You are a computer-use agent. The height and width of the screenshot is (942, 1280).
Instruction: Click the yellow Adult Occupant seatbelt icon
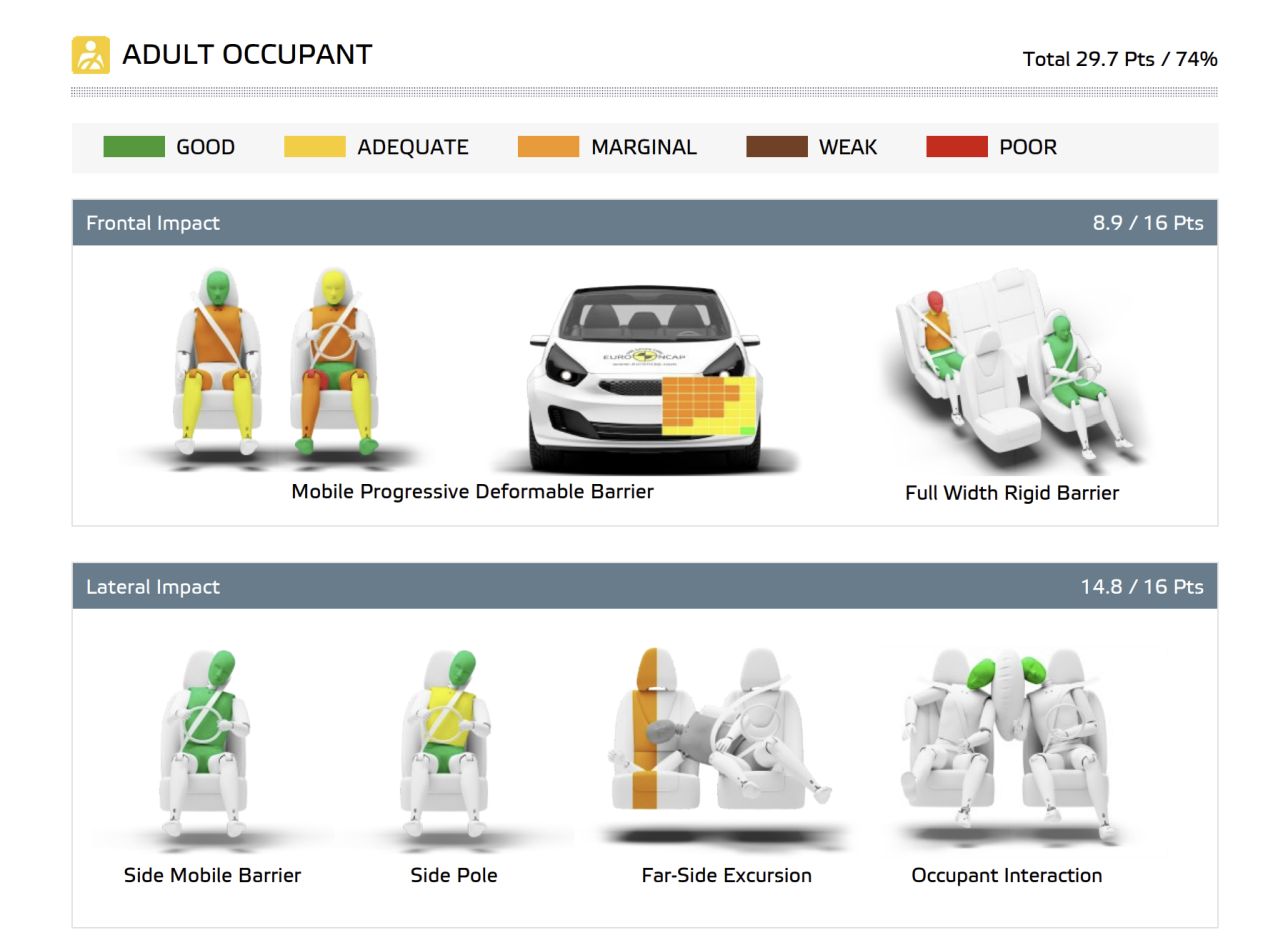tap(91, 55)
